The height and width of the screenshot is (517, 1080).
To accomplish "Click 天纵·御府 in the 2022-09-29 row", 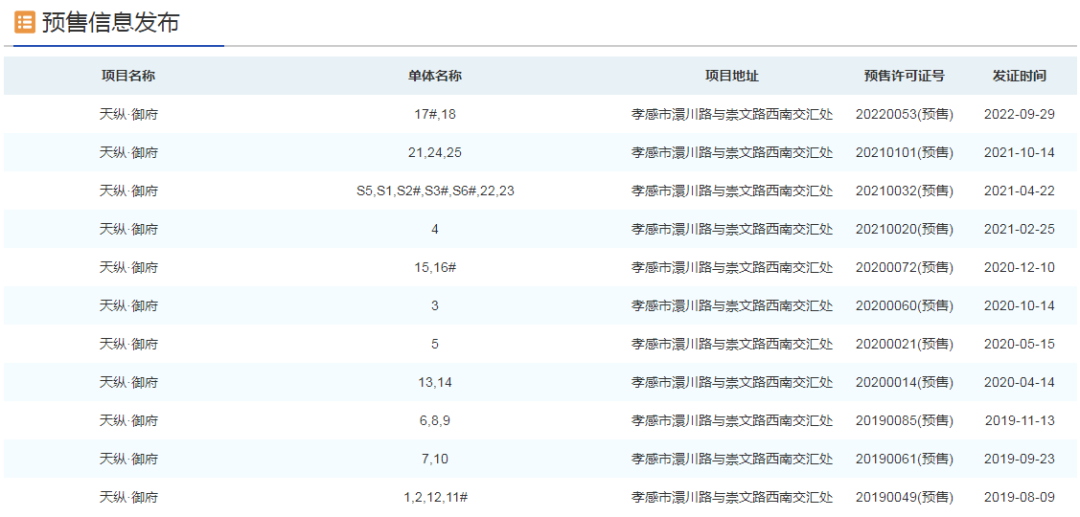I will click(x=128, y=114).
